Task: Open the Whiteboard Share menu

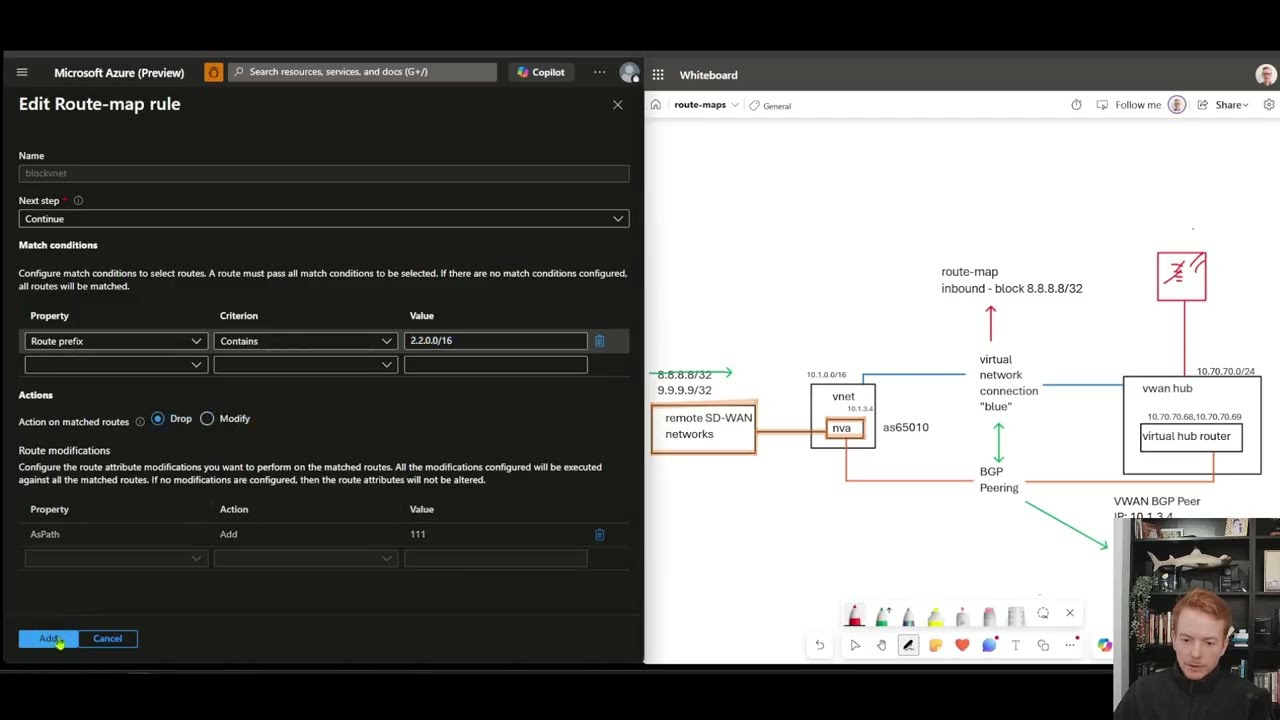Action: tap(1222, 105)
